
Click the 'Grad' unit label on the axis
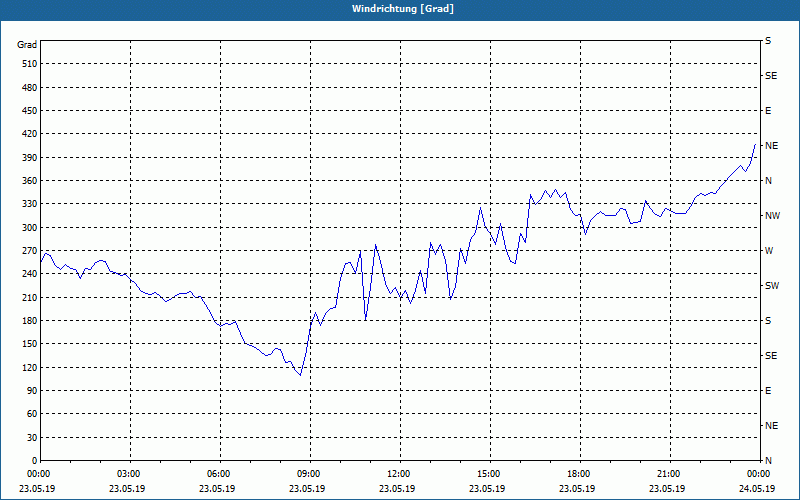tap(27, 45)
